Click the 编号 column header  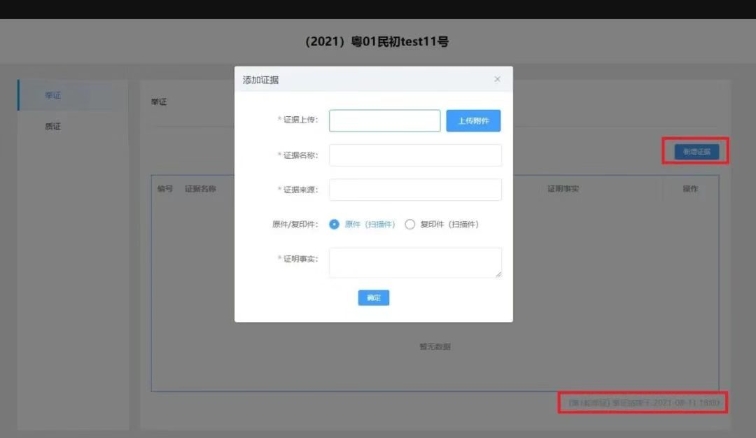165,188
